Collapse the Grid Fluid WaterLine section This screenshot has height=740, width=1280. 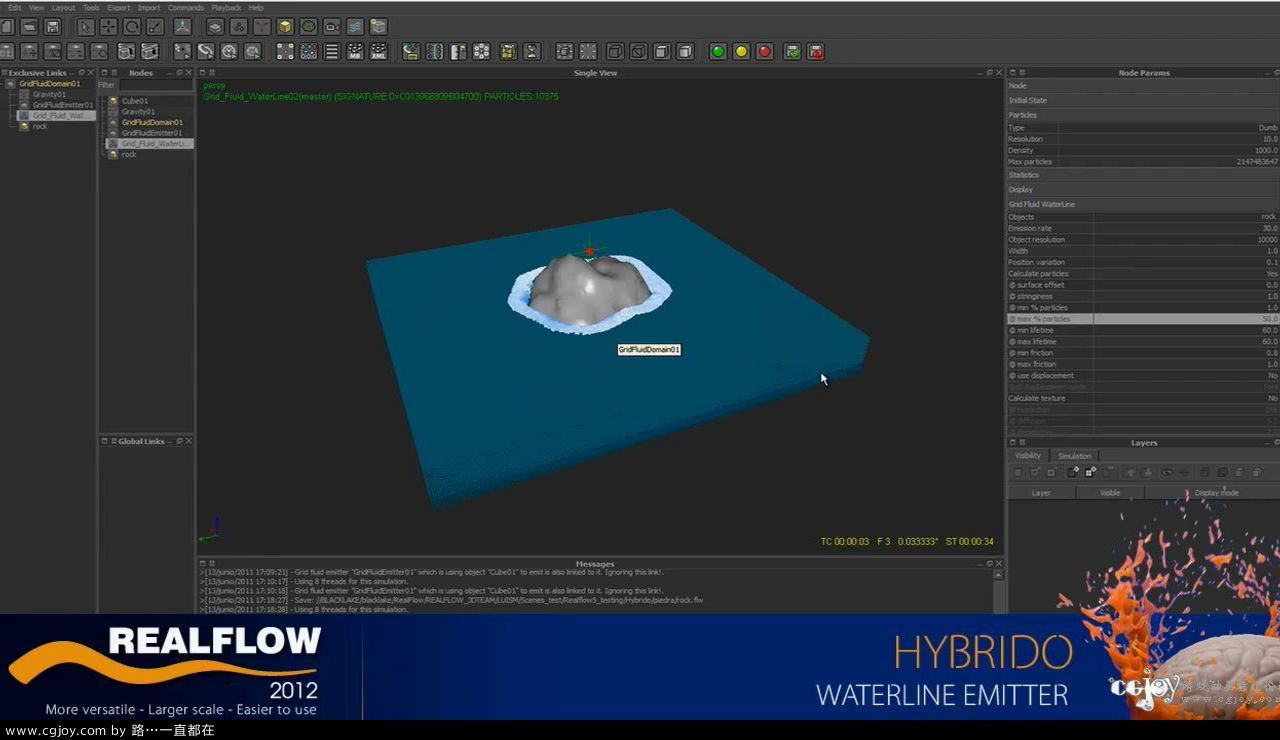[x=1143, y=205]
